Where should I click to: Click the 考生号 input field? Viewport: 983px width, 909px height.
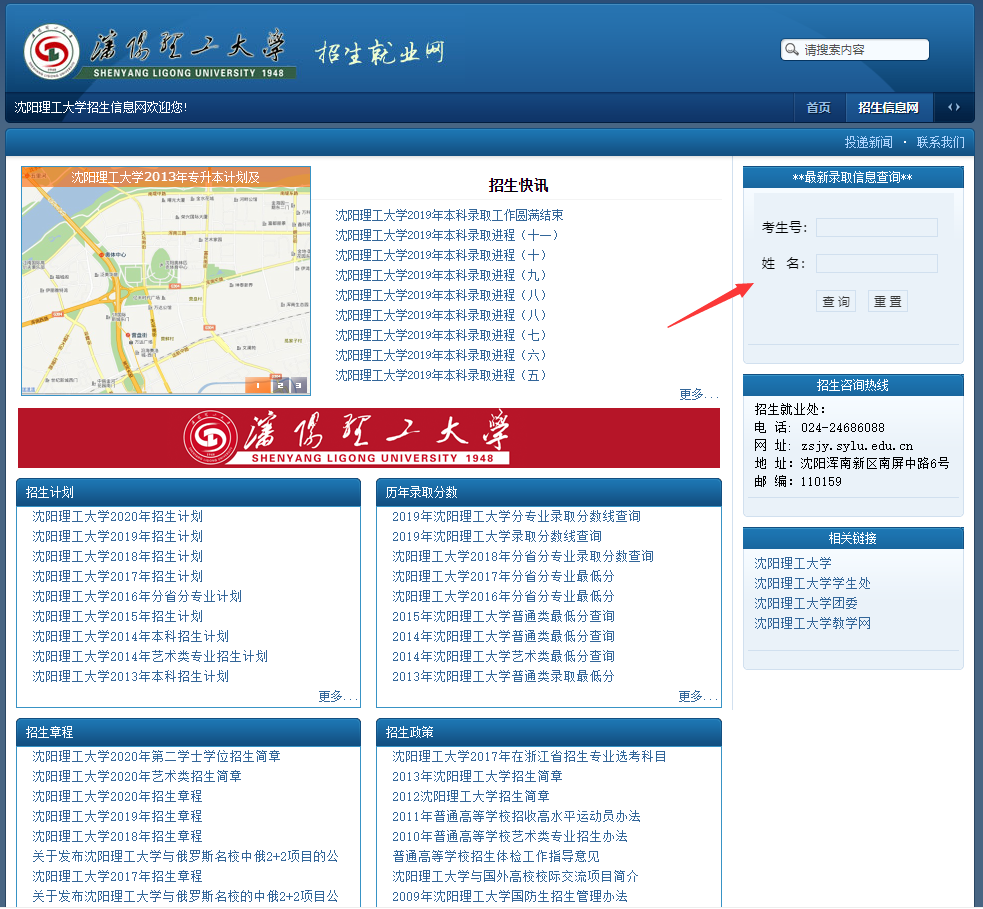coord(876,228)
